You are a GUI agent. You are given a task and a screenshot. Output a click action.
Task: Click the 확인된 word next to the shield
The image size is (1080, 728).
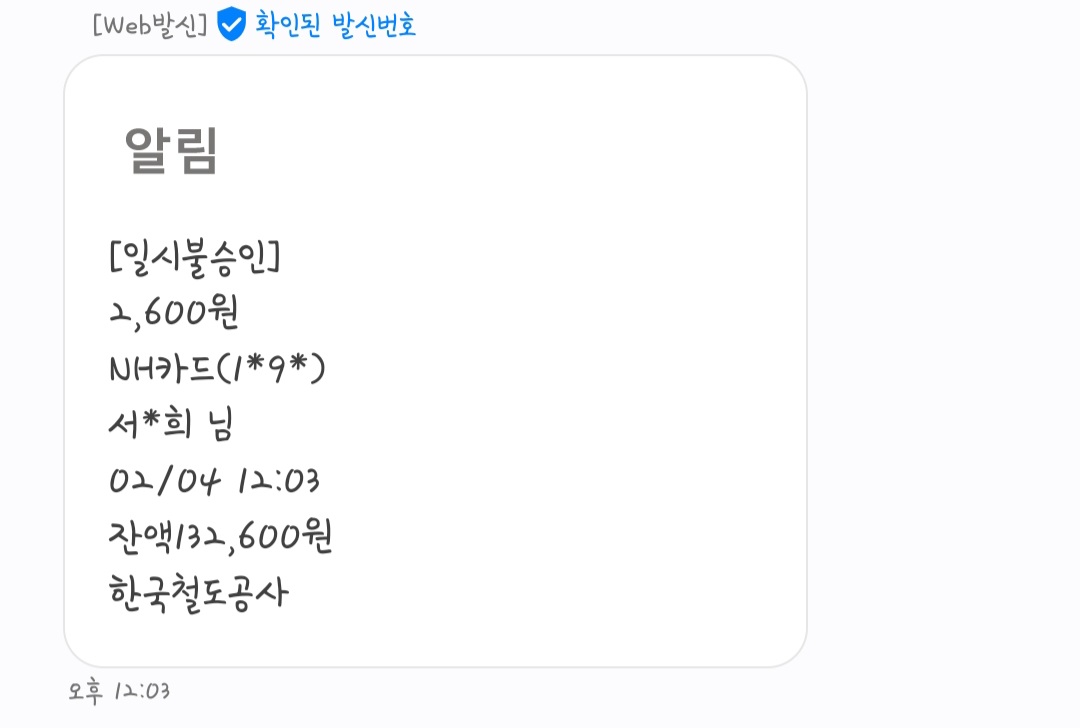(288, 24)
